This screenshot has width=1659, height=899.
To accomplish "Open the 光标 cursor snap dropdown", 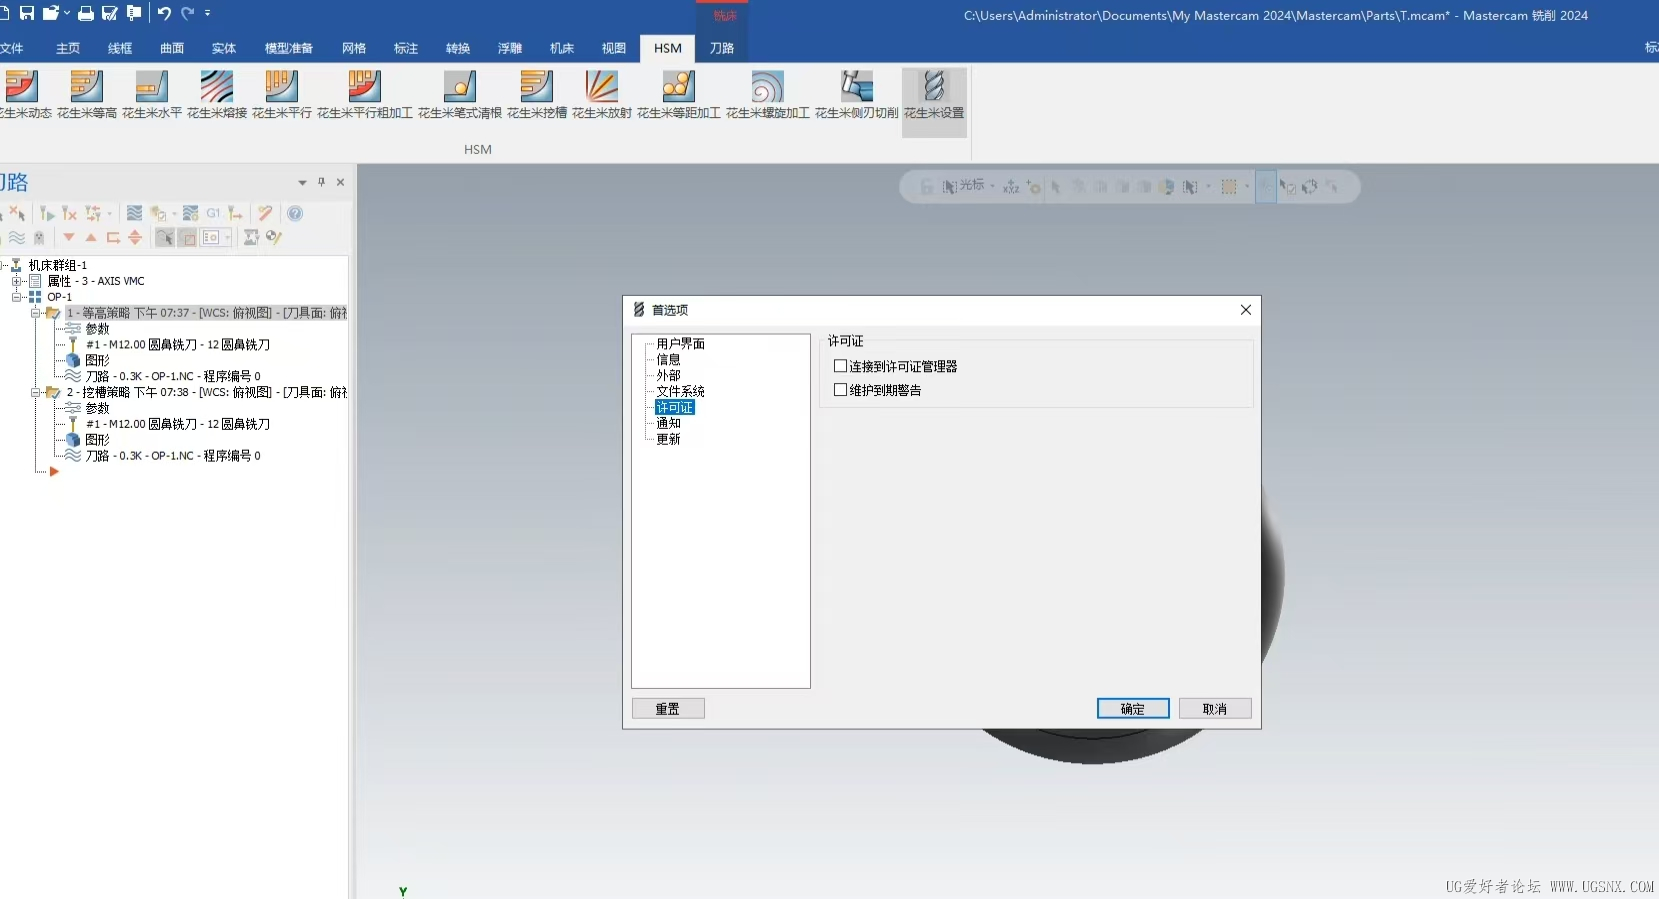I will pos(992,186).
